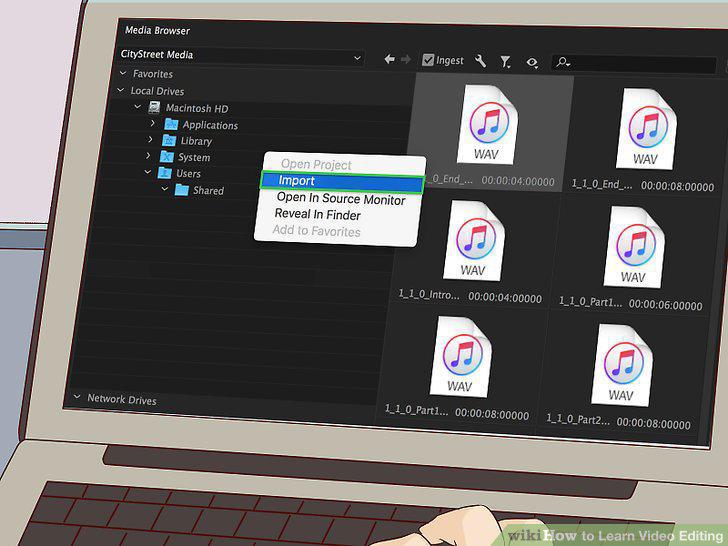Select the WAV clip lasting 00:00:04:00000 in top row
Image resolution: width=728 pixels, height=546 pixels.
[x=488, y=124]
